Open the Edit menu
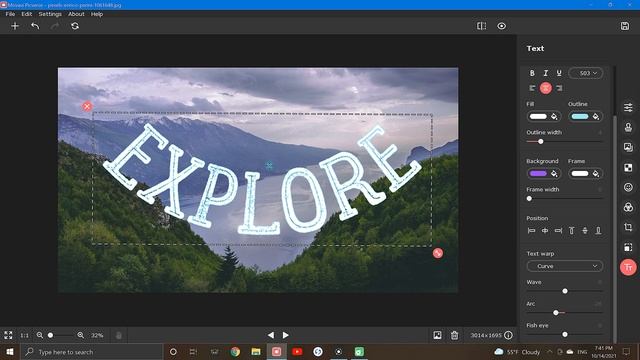The image size is (640, 360). 27,14
